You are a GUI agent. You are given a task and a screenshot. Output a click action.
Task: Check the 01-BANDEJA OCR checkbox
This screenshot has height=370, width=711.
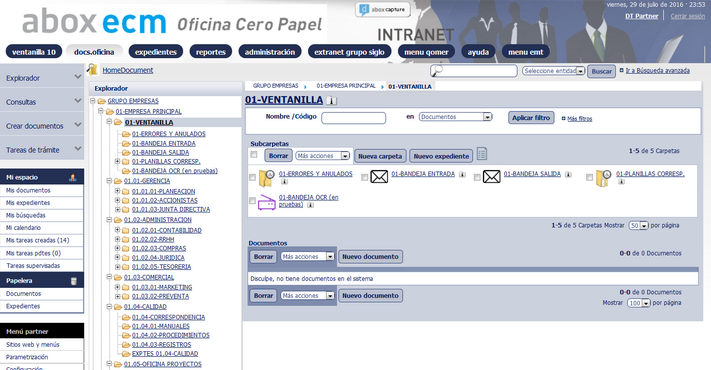click(253, 200)
